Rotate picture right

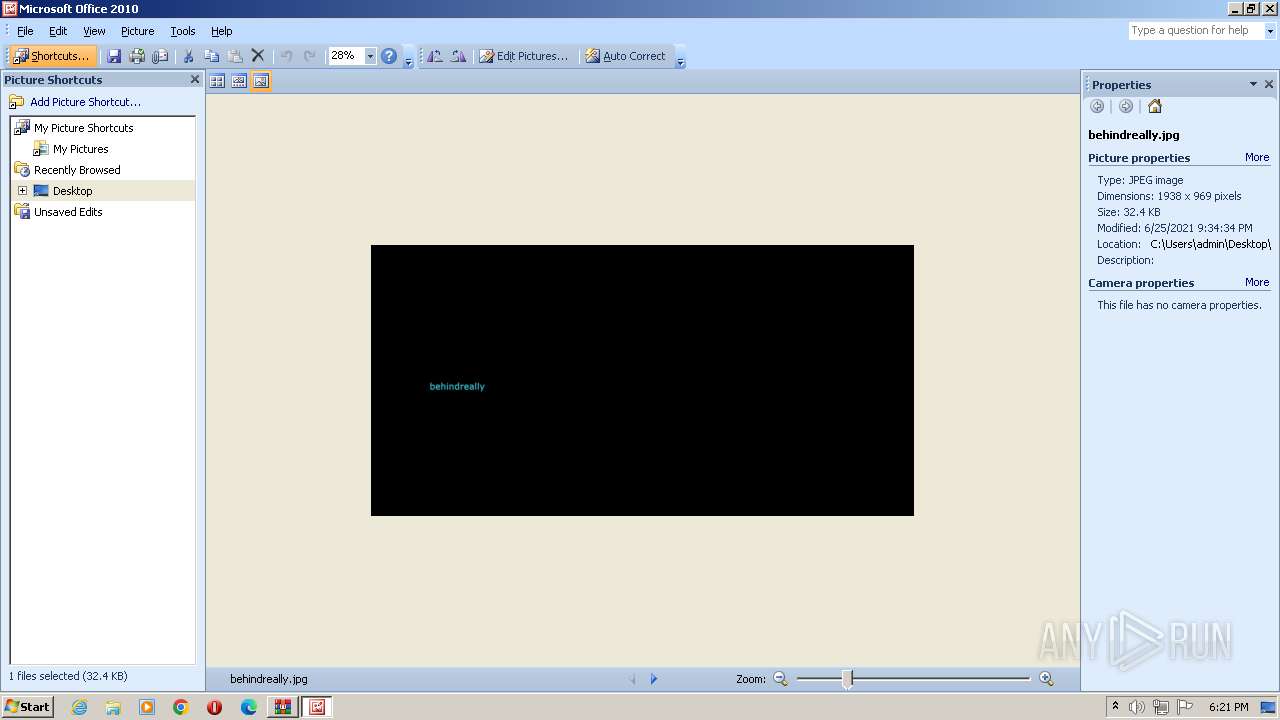point(458,56)
